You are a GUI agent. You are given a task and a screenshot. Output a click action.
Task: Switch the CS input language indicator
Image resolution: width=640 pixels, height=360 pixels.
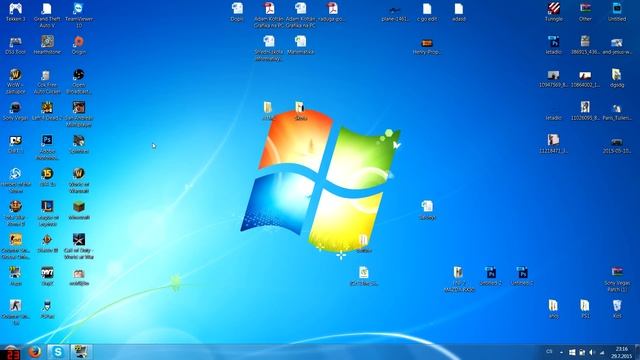[549, 351]
